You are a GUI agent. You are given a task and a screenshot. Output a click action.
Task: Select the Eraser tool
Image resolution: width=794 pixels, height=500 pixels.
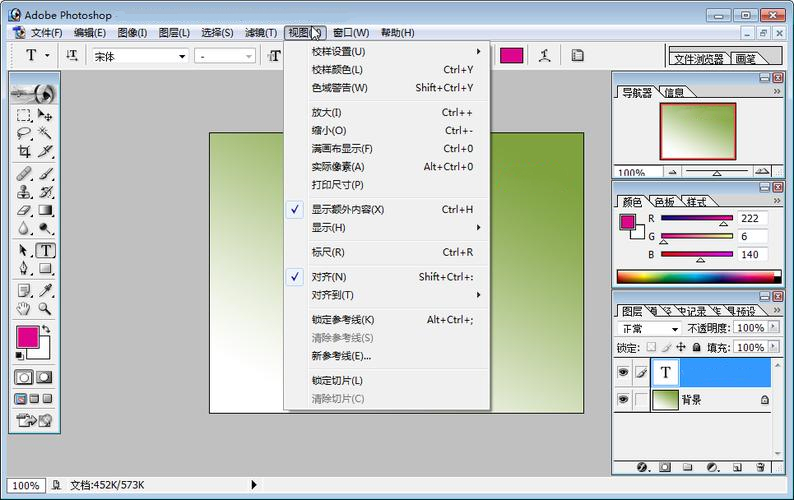coord(23,210)
